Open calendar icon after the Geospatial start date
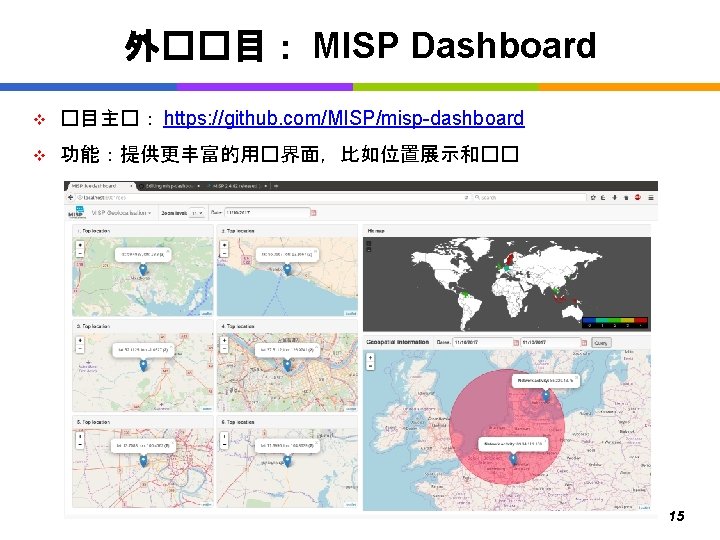720x540 pixels. tap(516, 343)
